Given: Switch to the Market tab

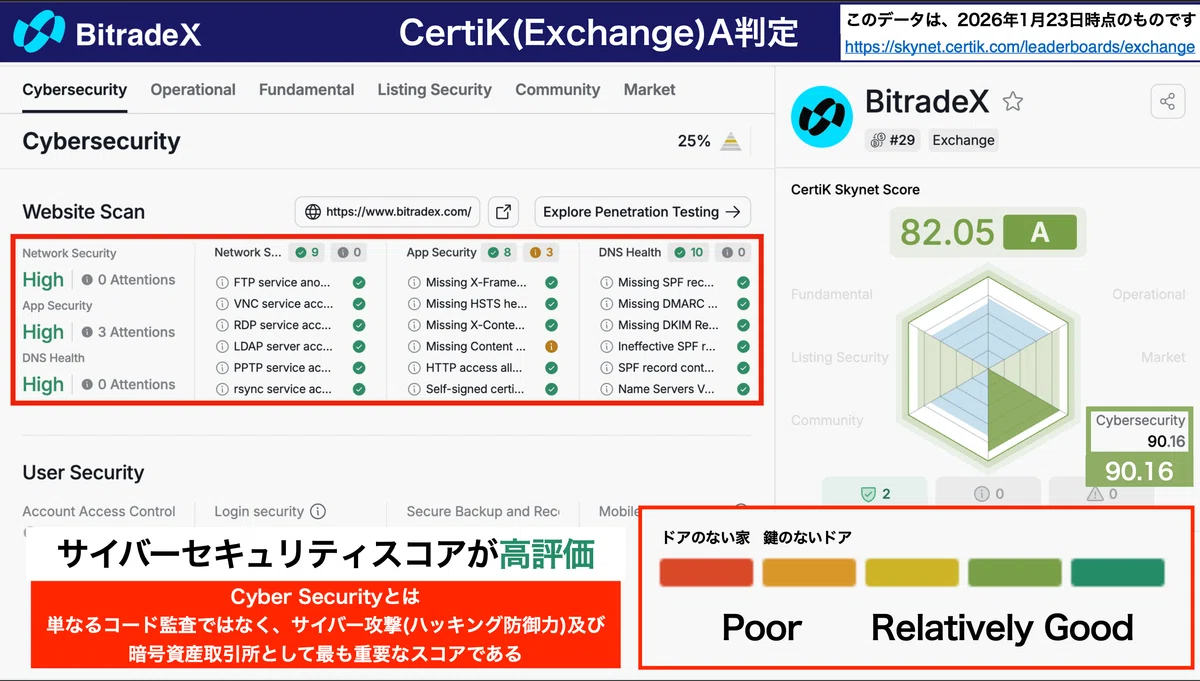Looking at the screenshot, I should (x=649, y=89).
